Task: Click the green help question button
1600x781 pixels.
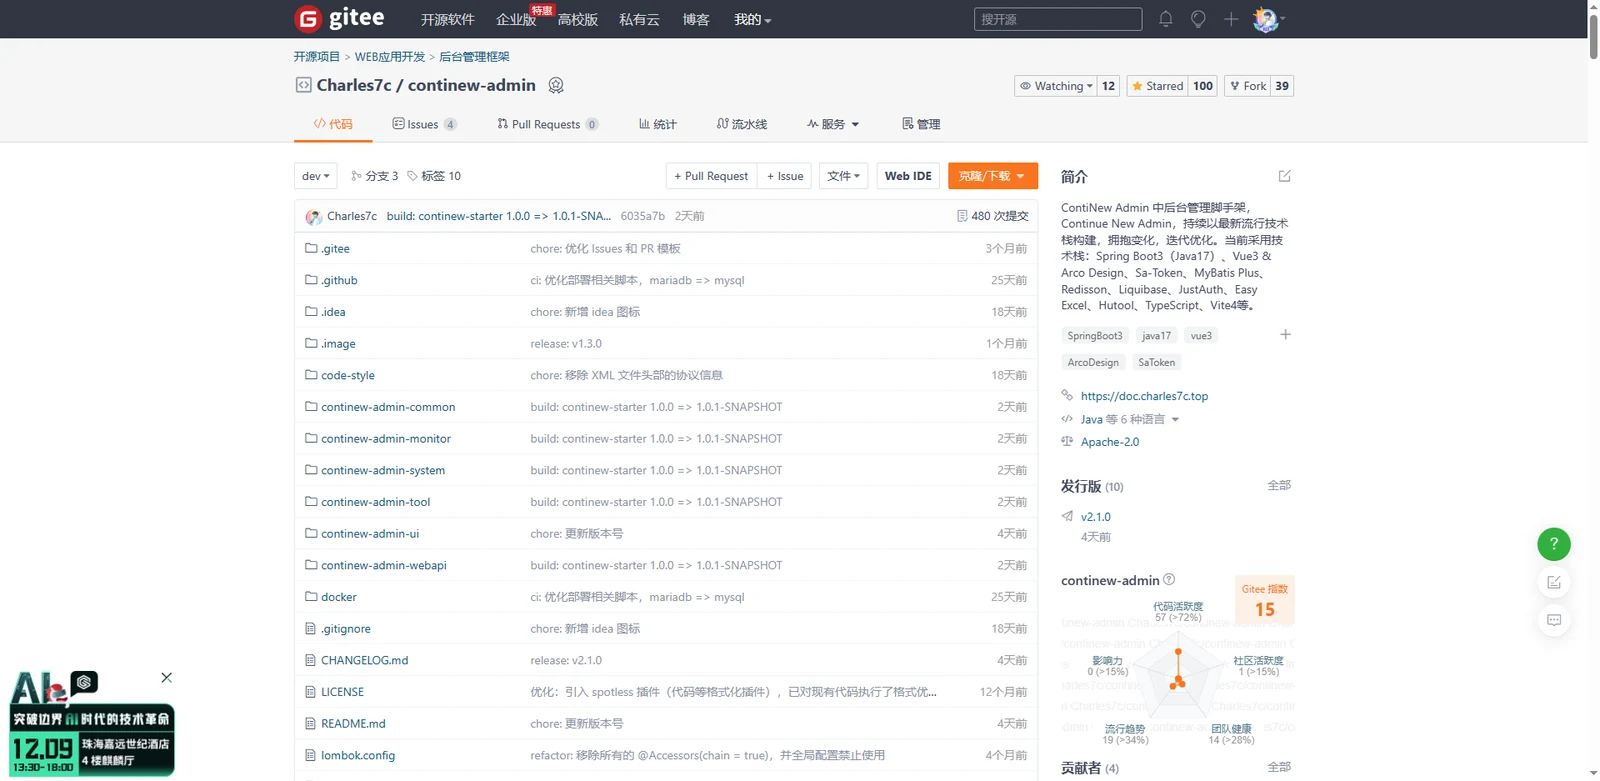Action: point(1554,544)
